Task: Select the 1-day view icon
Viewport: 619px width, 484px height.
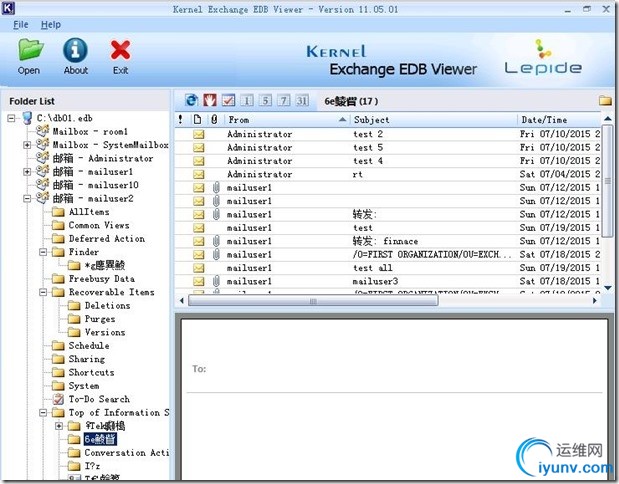Action: pyautogui.click(x=247, y=100)
